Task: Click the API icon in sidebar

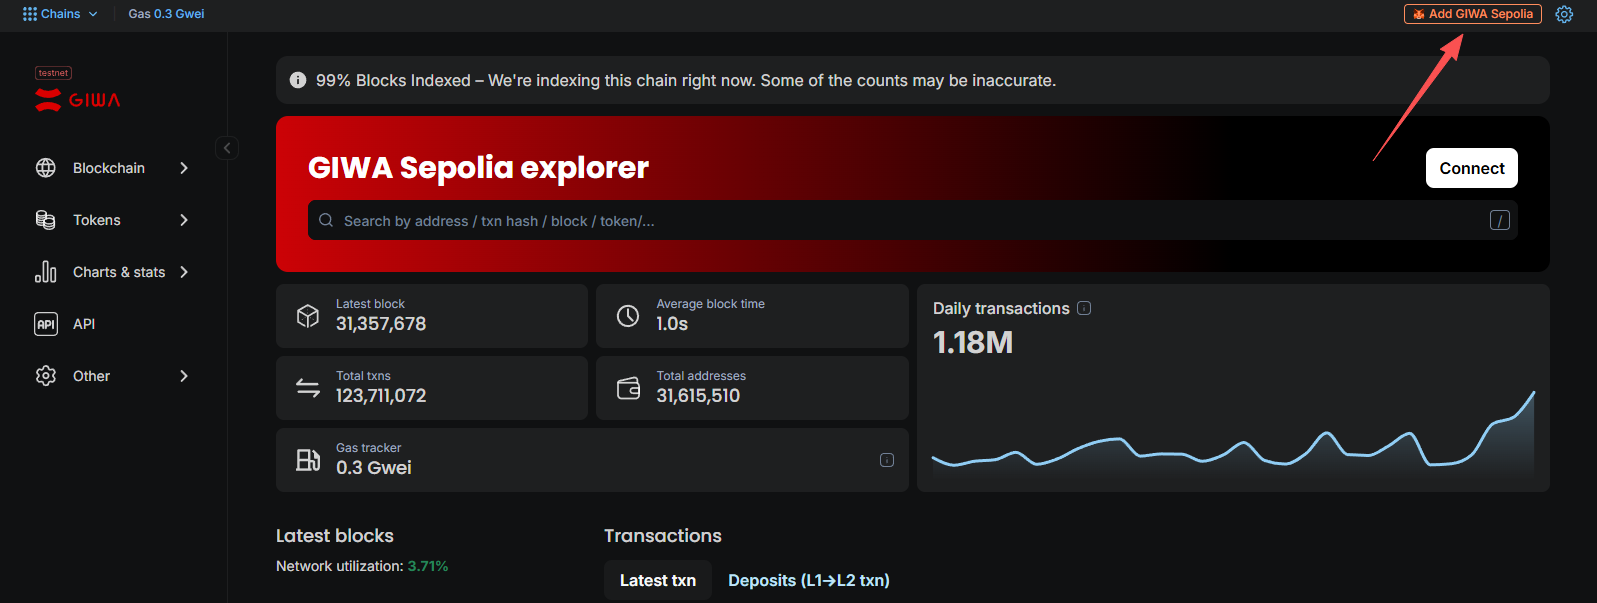Action: (46, 324)
